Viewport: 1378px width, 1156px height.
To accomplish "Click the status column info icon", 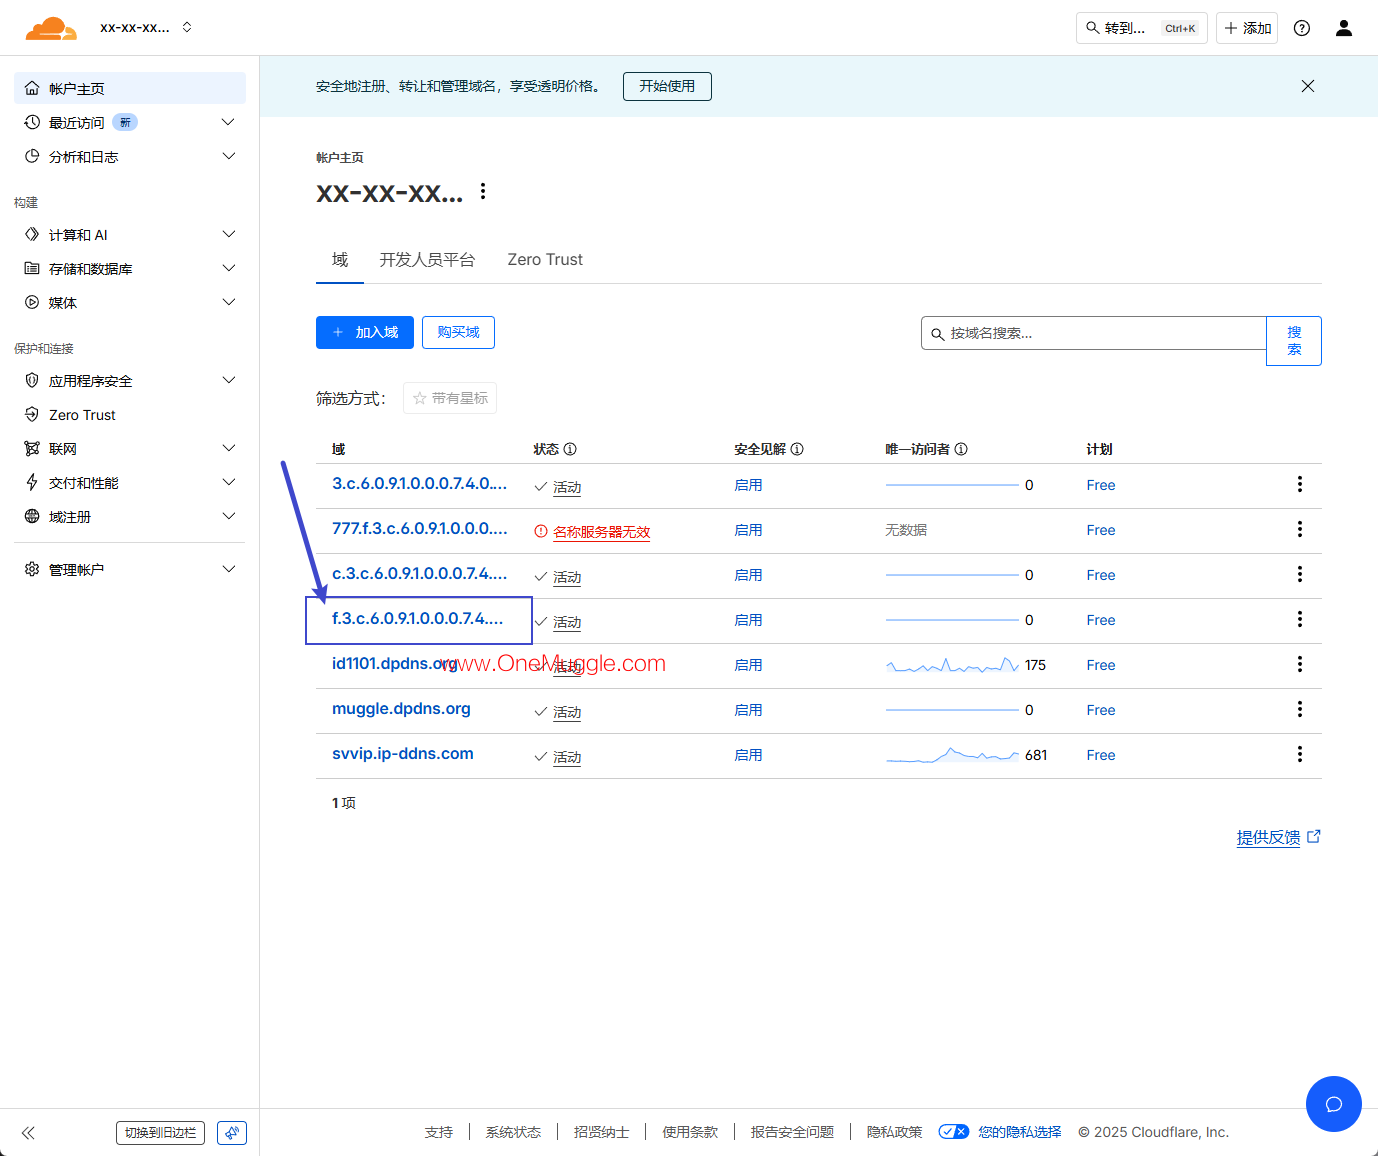I will tap(570, 449).
